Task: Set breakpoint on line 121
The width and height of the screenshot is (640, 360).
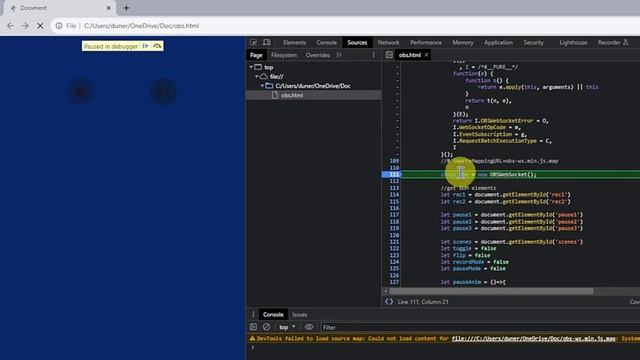Action: pos(394,242)
